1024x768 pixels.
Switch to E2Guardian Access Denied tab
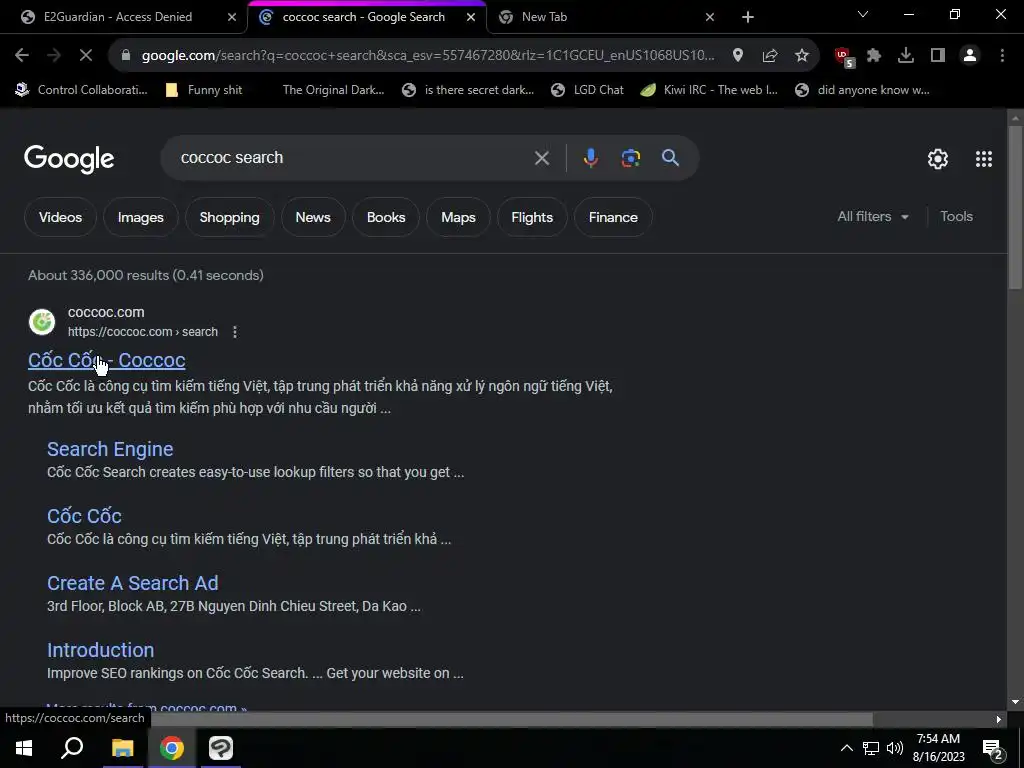point(118,17)
